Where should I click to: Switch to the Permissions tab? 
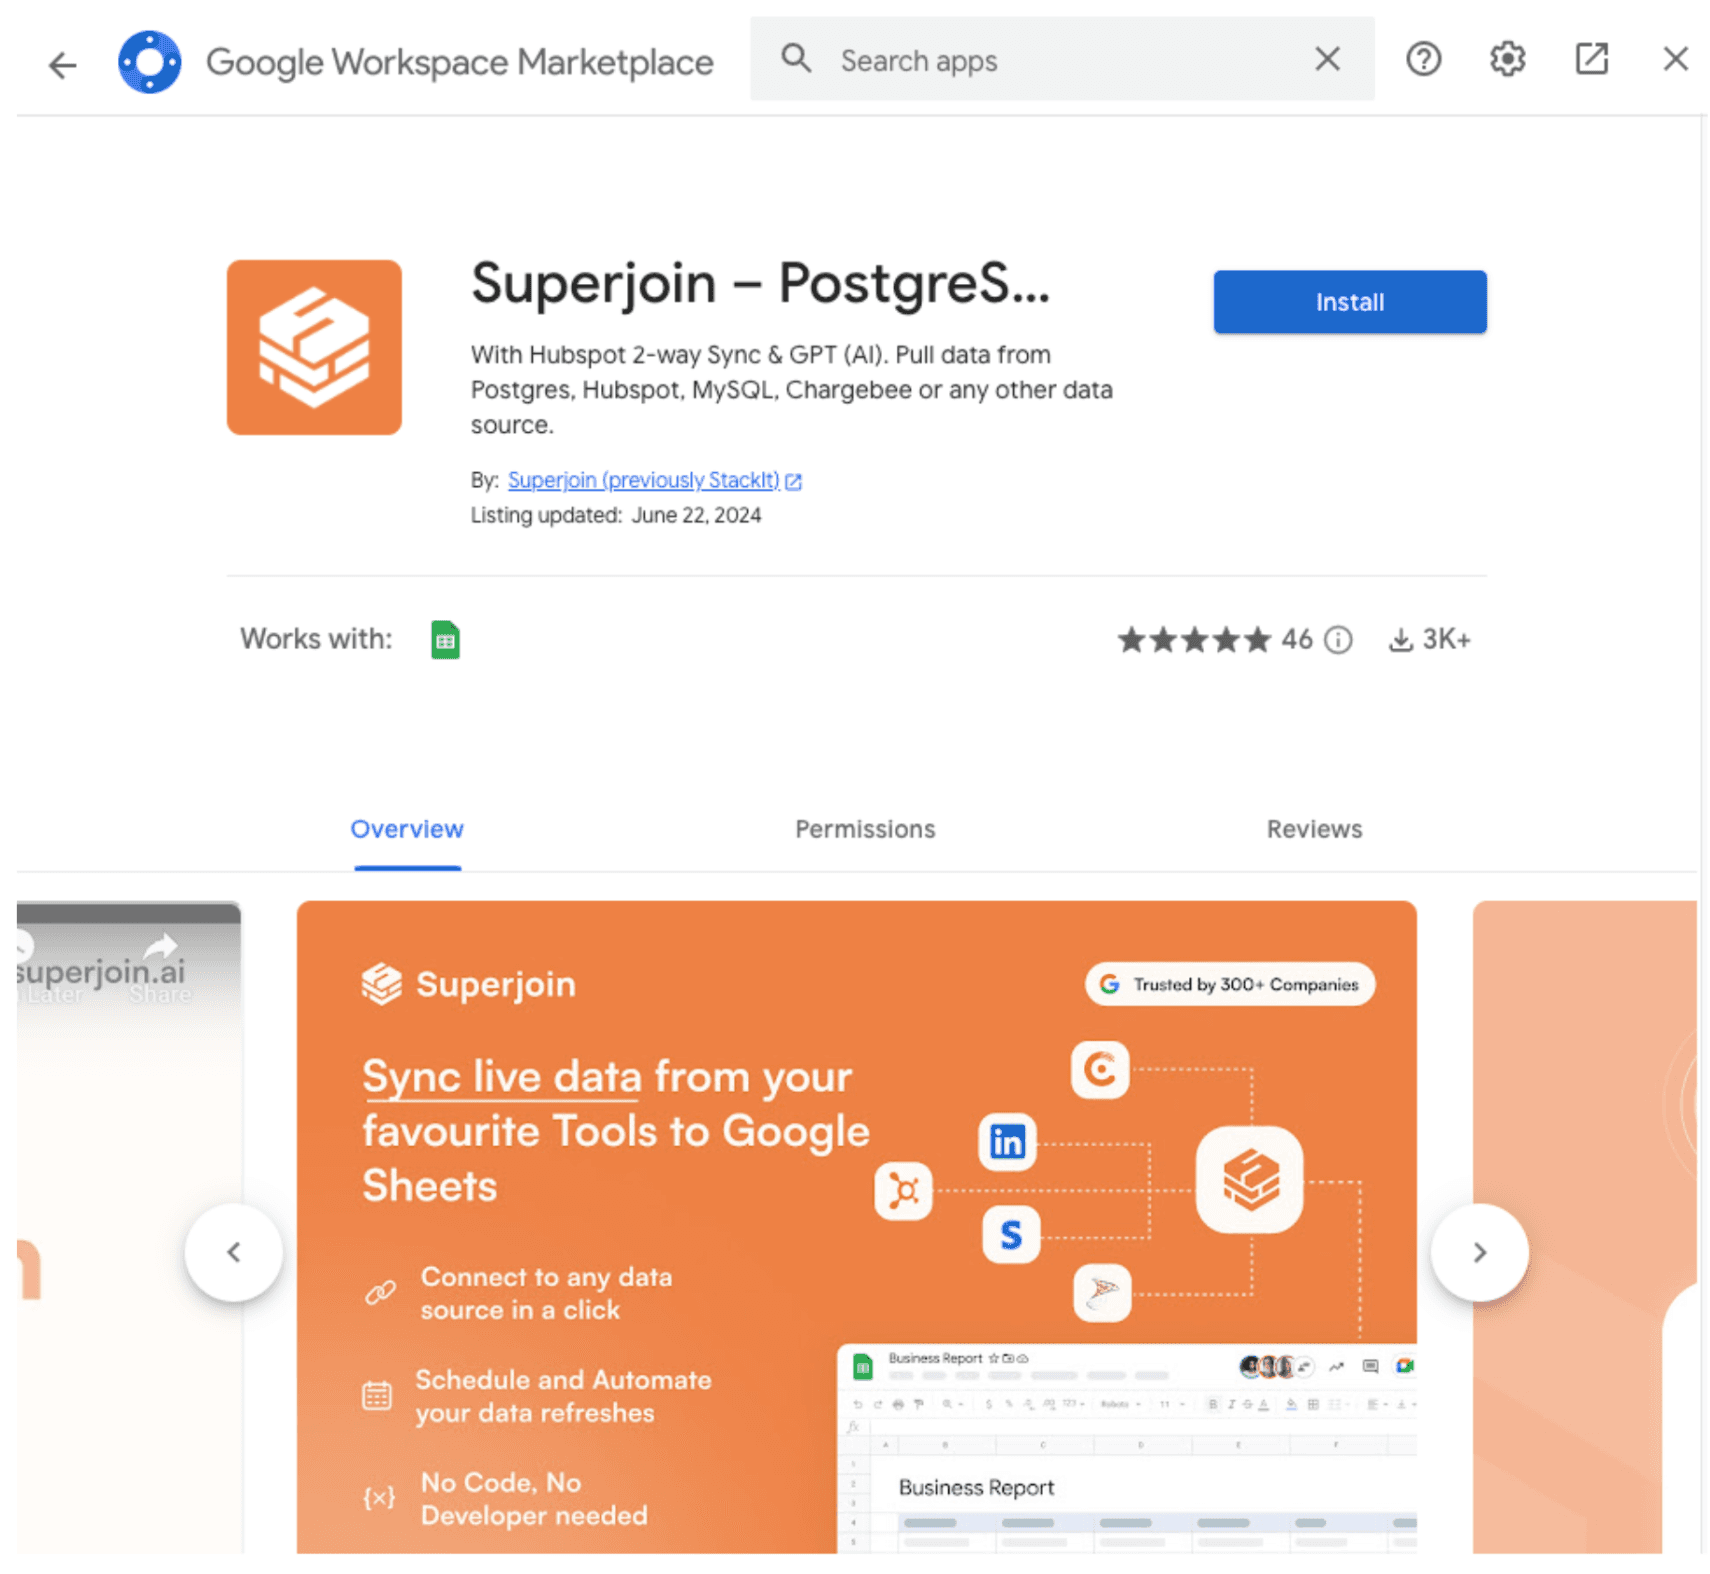864,828
